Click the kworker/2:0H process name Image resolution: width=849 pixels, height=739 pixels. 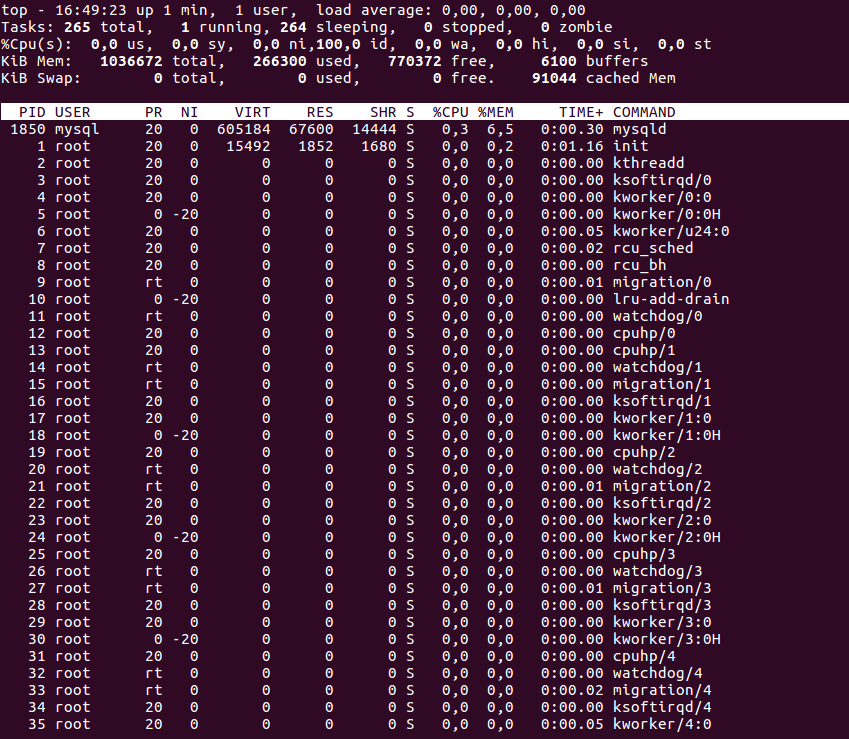[x=667, y=537]
